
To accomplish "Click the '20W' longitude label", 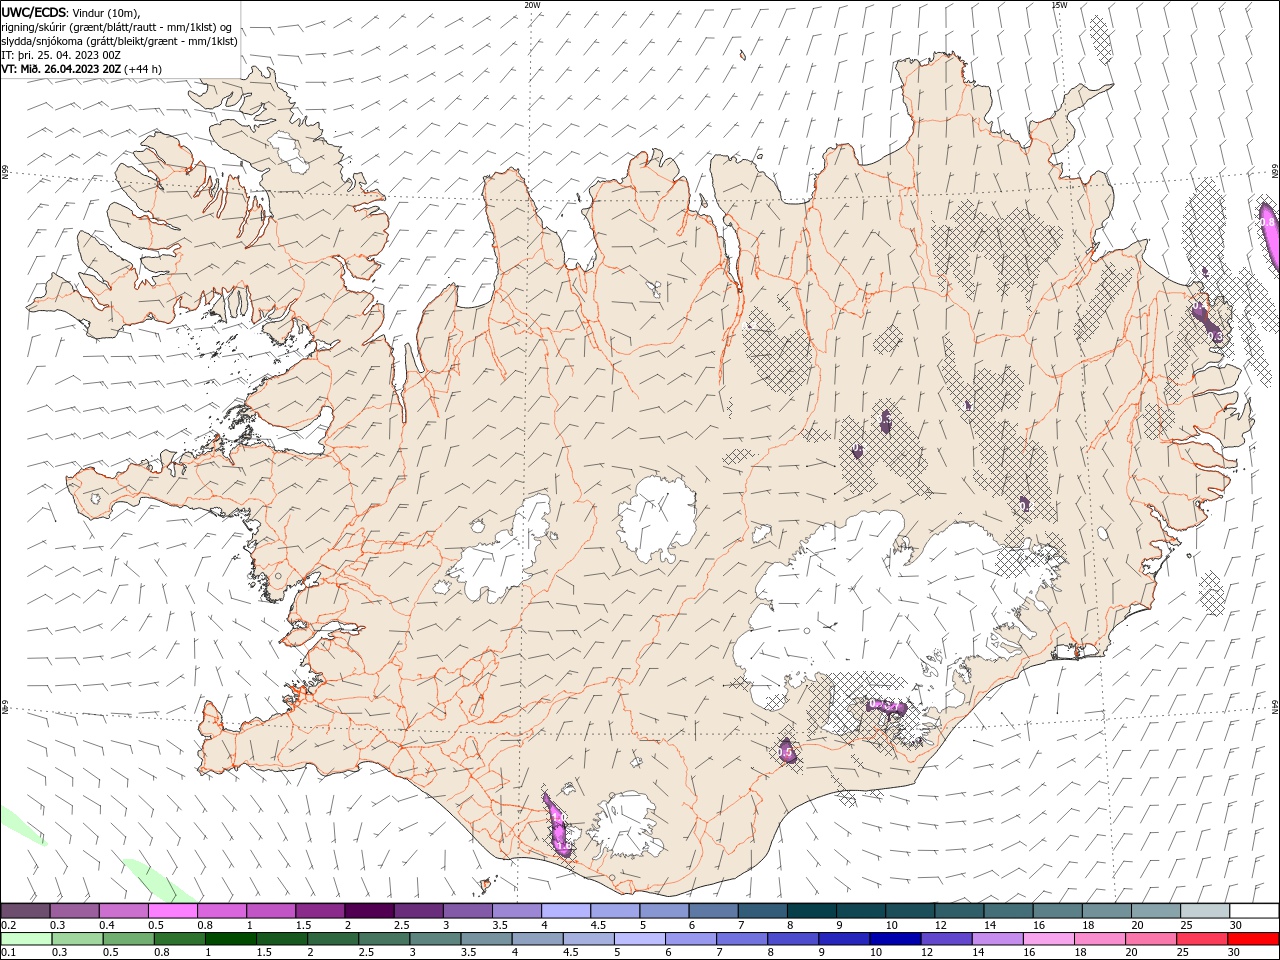I will point(532,5).
